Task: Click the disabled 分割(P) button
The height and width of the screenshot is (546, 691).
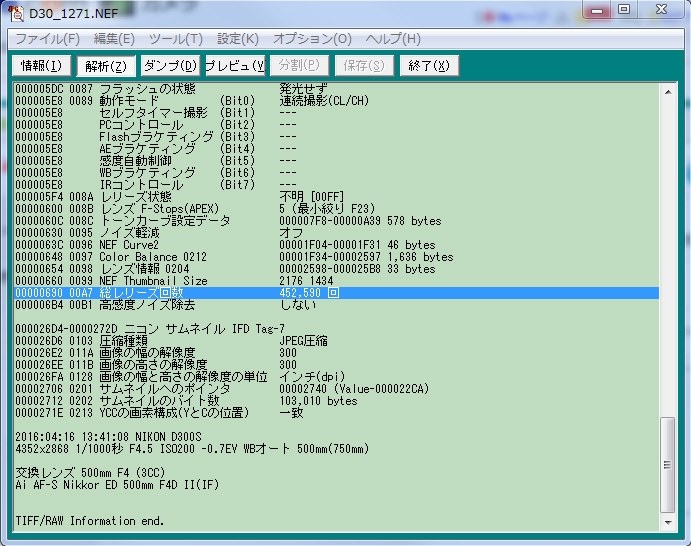Action: 299,66
